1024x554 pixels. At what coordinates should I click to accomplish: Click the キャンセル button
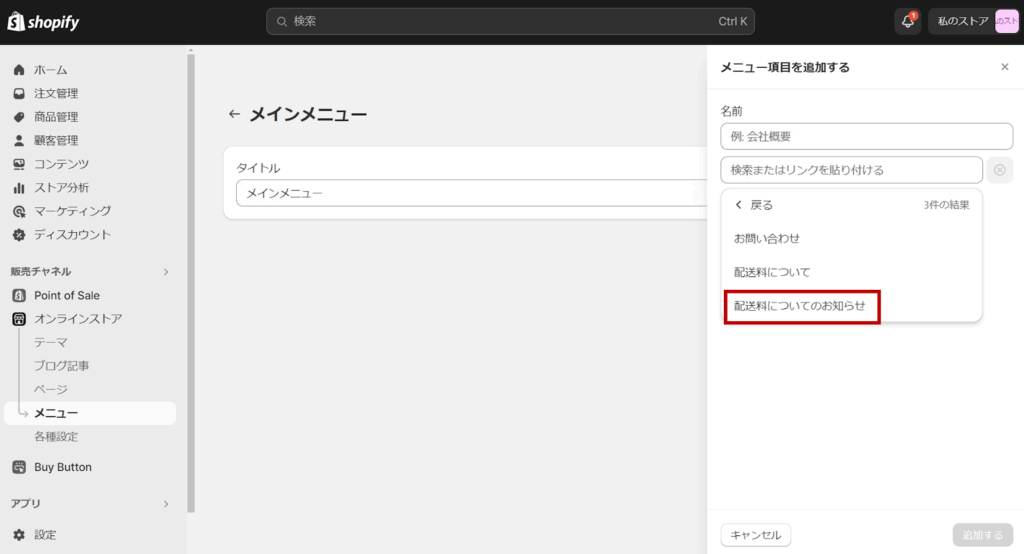click(x=756, y=535)
